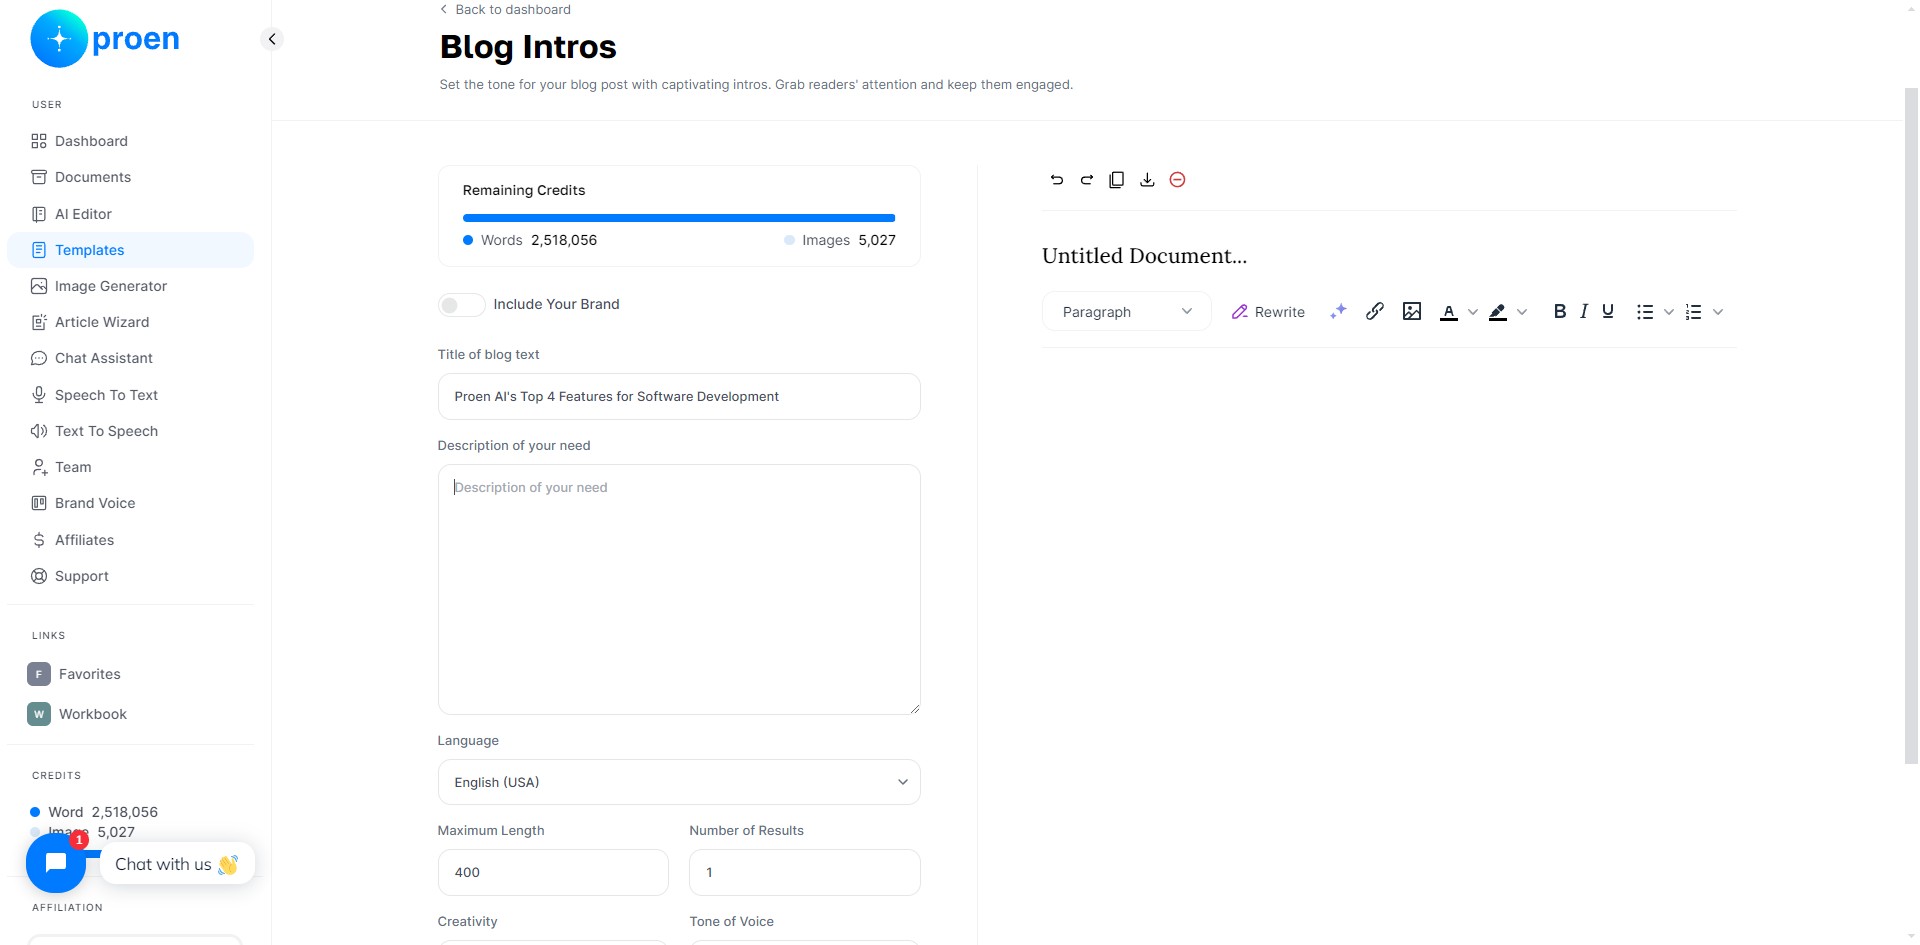
Task: Apply numbered list formatting
Action: (1693, 312)
